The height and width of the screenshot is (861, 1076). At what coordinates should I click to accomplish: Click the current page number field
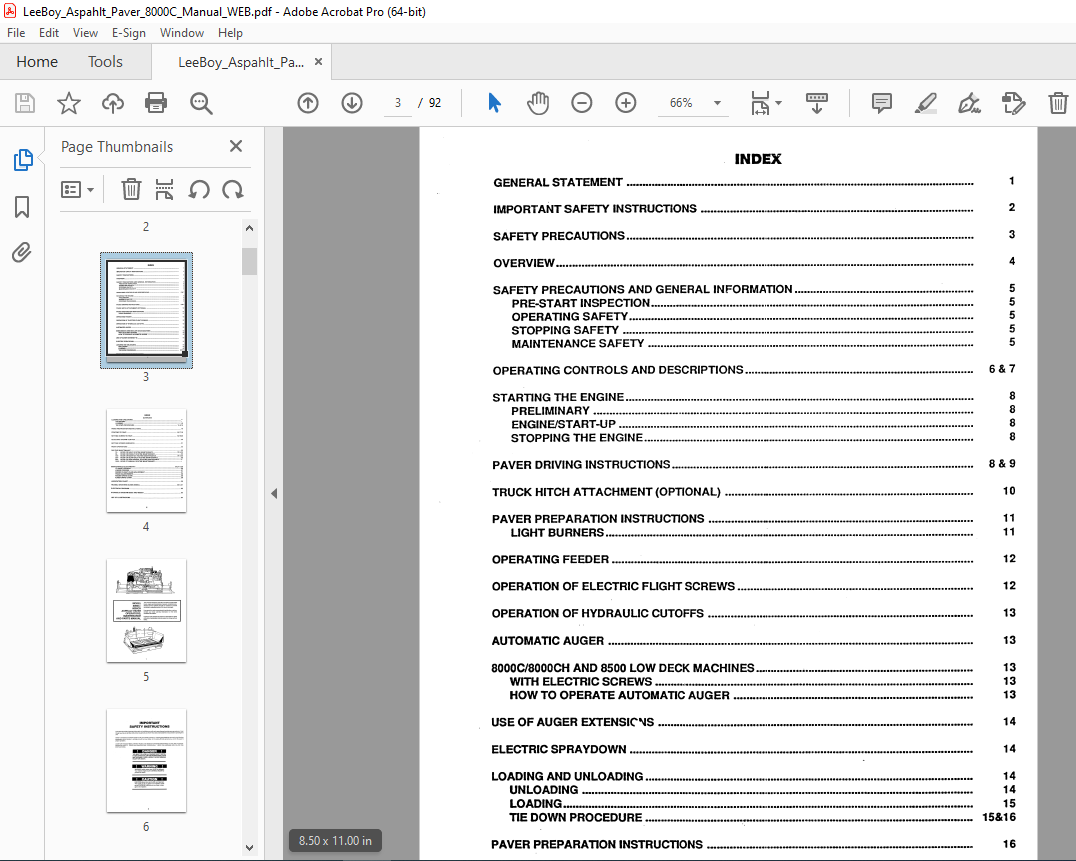[398, 103]
